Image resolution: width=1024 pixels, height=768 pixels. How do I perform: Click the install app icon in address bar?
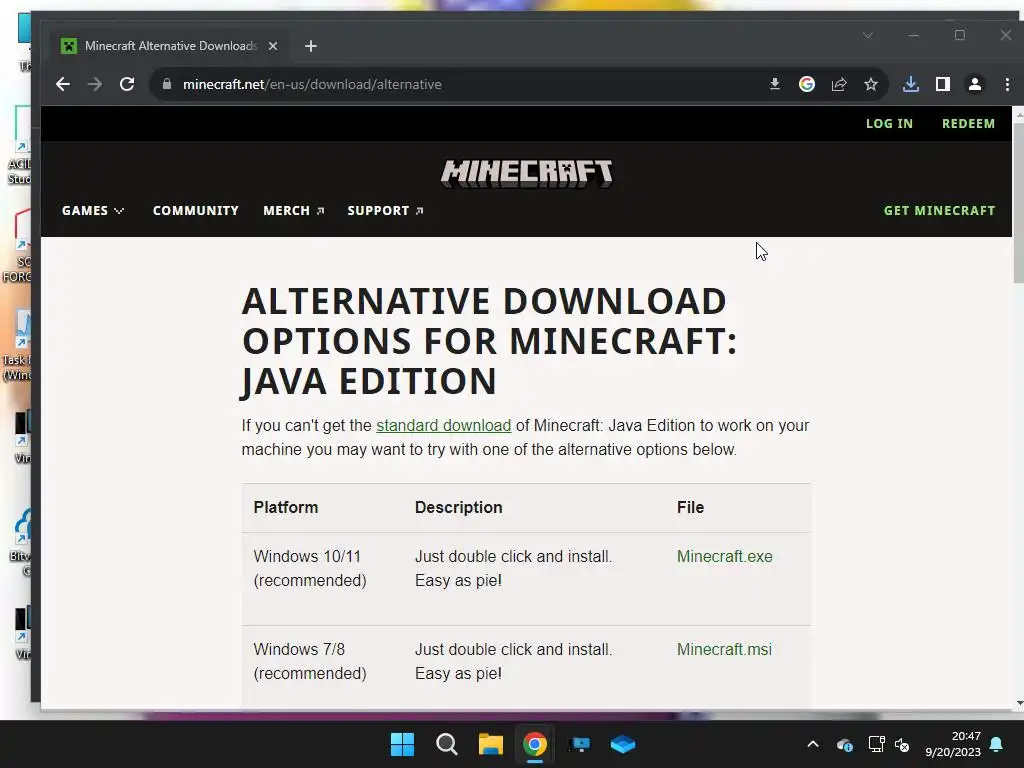point(775,84)
